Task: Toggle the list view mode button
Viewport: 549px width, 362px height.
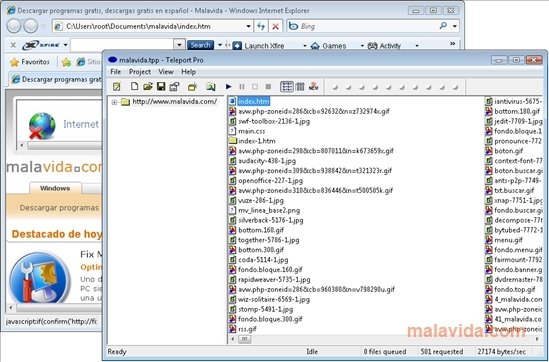Action: (287, 86)
